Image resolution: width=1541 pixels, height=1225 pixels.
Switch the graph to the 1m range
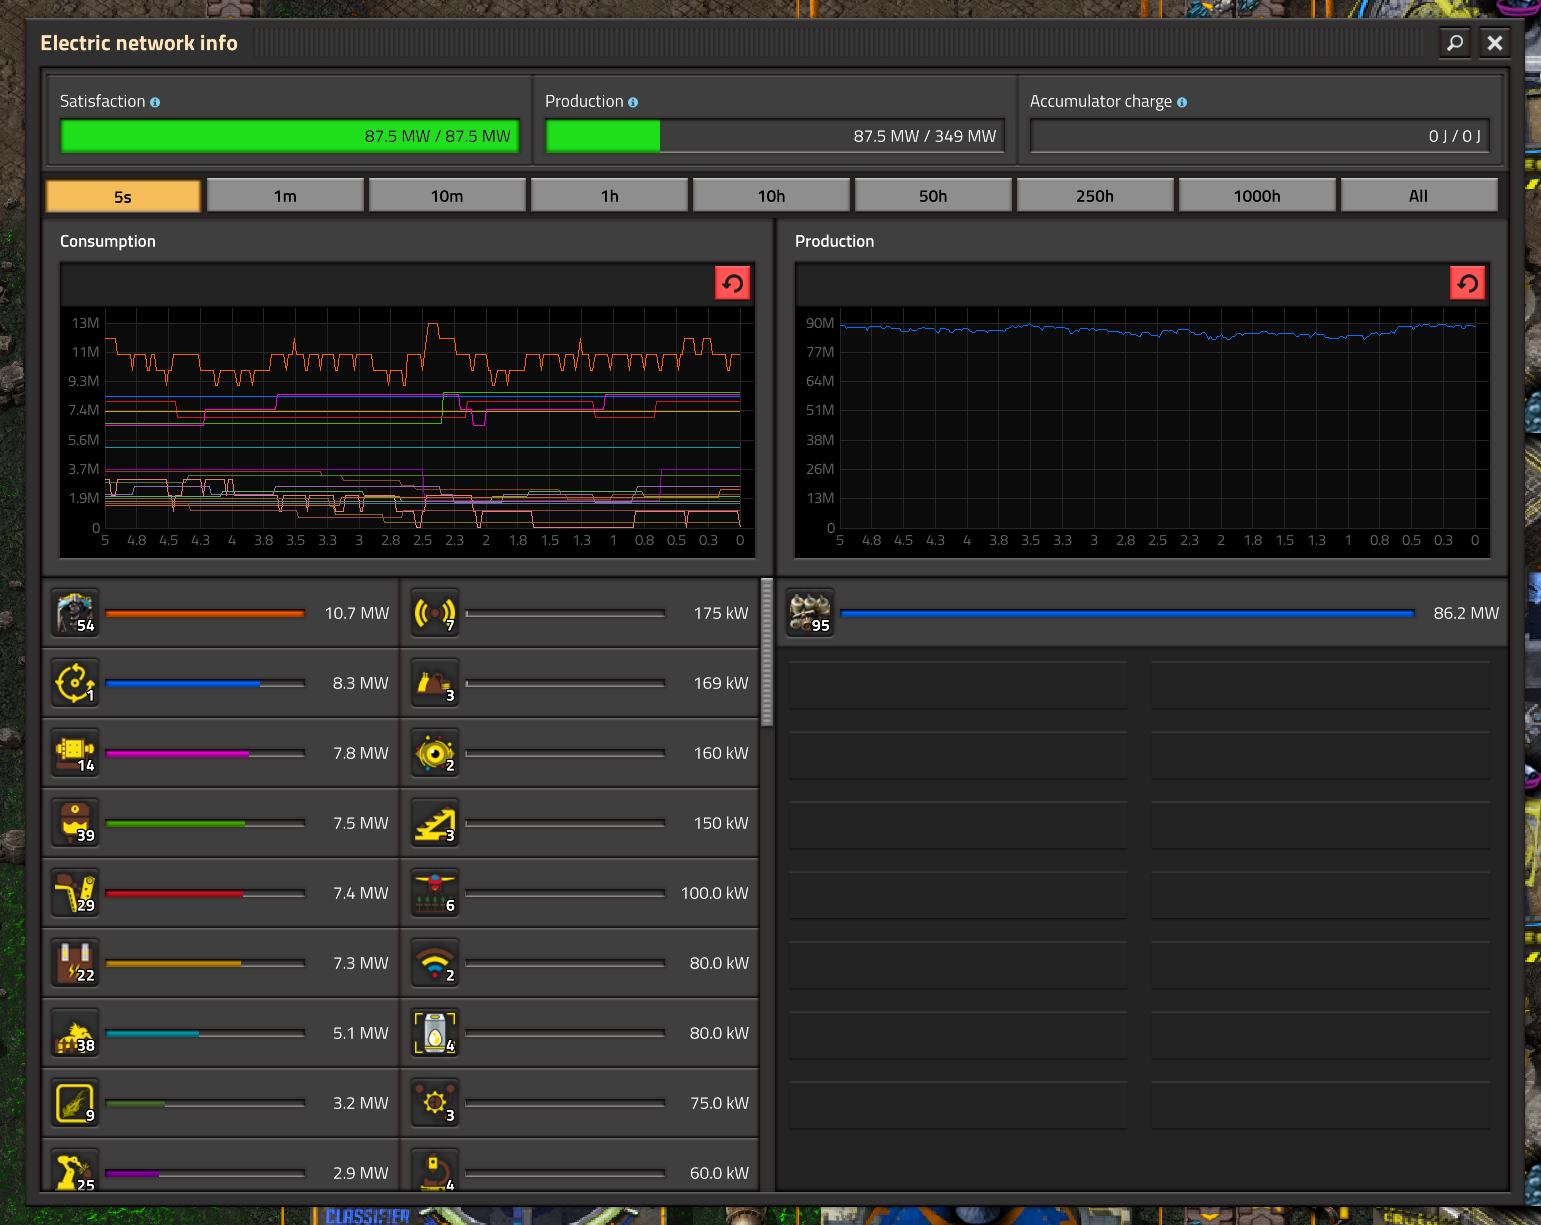tap(285, 196)
